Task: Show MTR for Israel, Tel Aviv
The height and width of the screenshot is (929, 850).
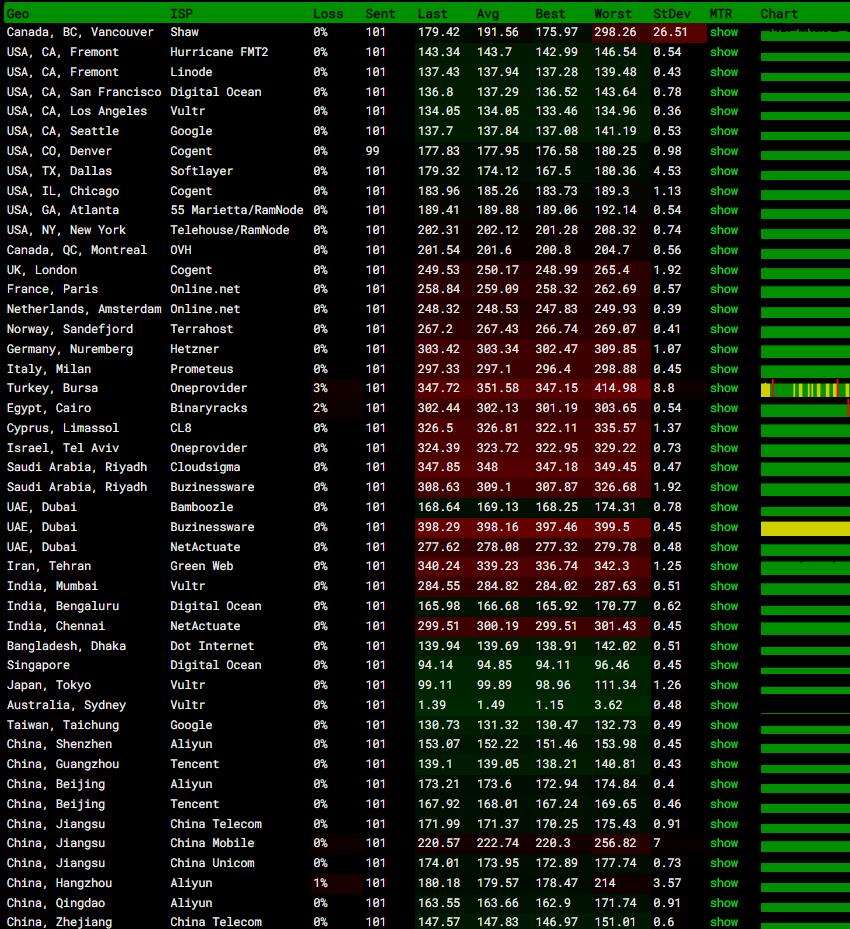Action: click(724, 448)
